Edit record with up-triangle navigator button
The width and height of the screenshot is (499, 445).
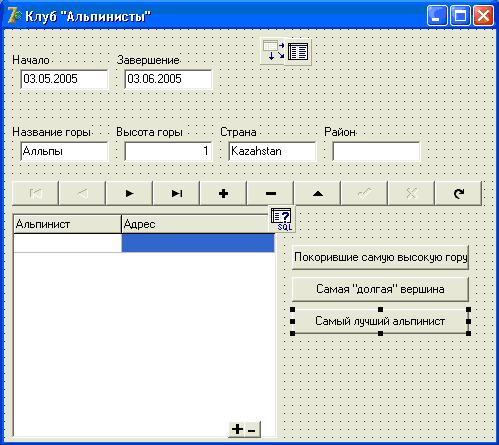(317, 193)
